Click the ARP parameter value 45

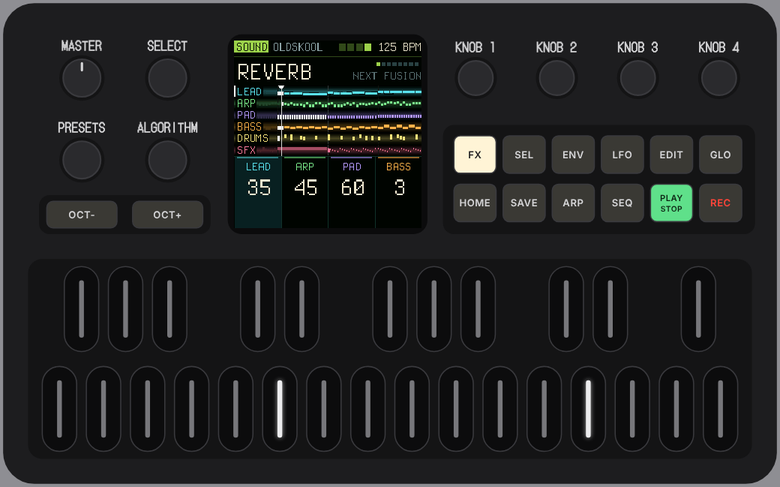[x=305, y=188]
